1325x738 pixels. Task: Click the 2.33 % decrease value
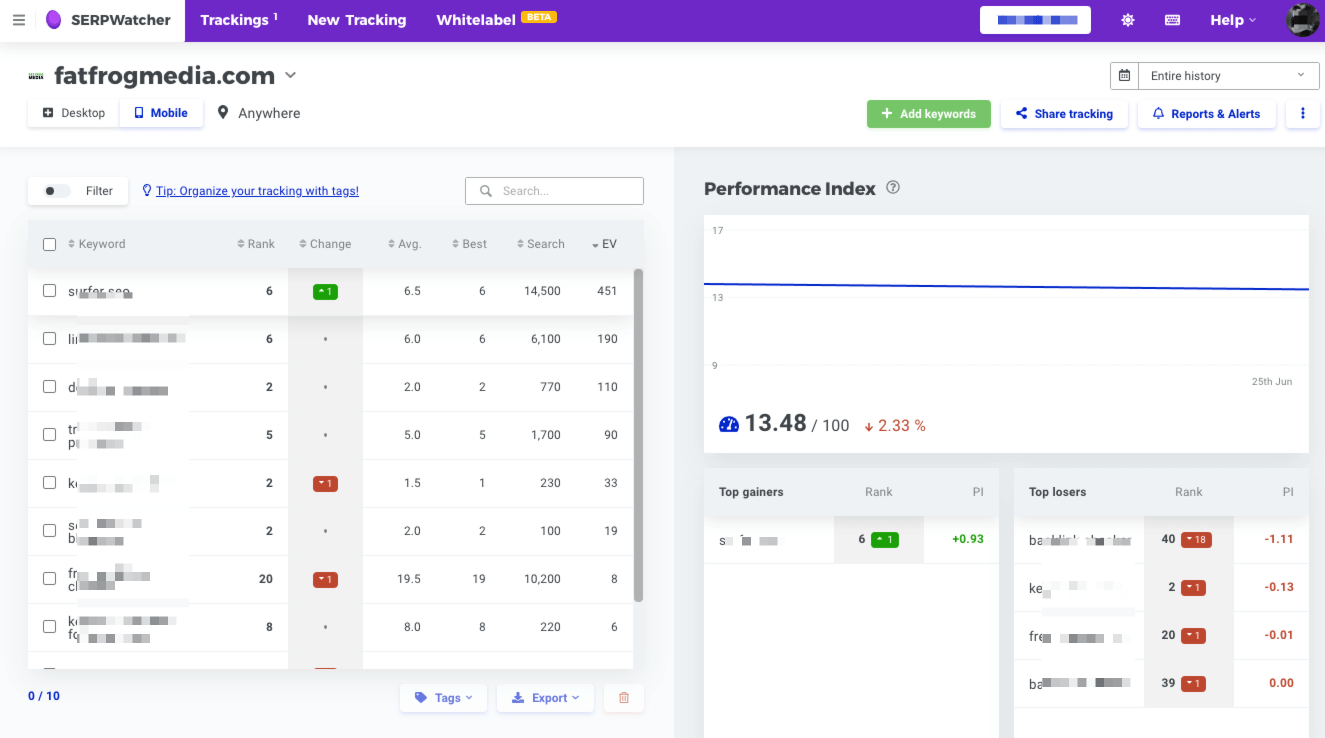tap(894, 426)
